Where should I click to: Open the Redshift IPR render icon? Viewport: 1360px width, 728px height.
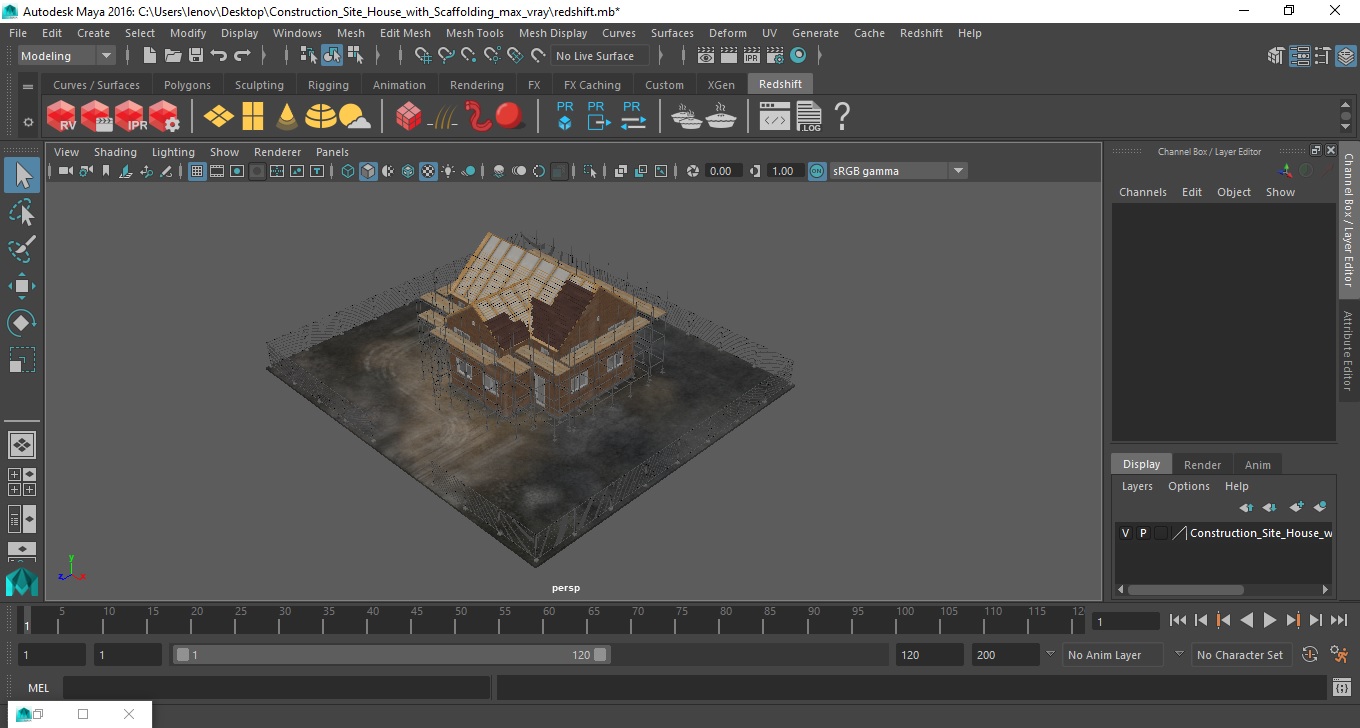[x=130, y=116]
